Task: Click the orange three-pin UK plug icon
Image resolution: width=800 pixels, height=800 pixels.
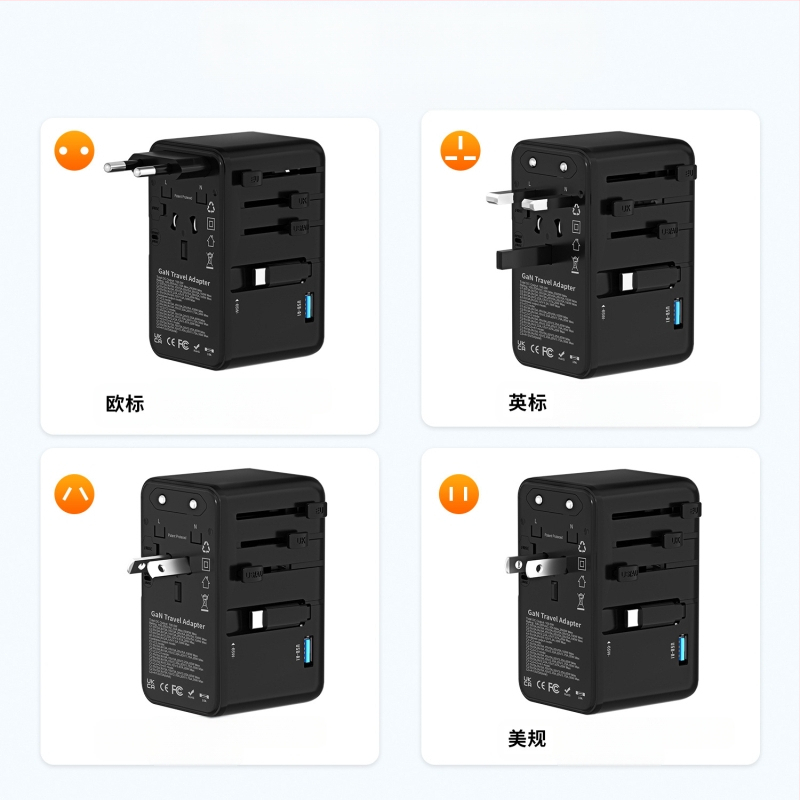Action: (460, 151)
